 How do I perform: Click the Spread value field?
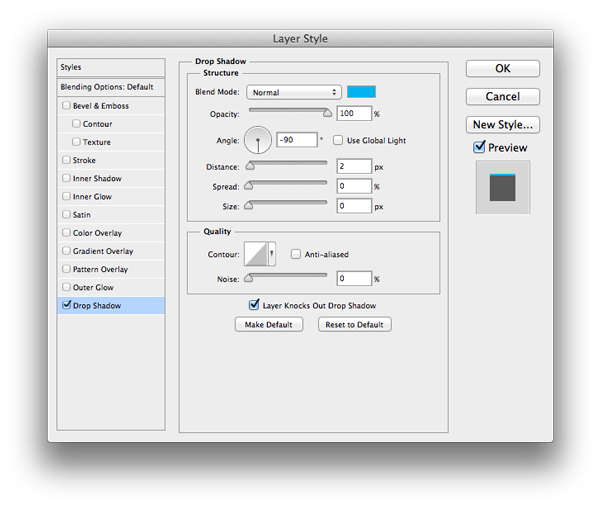point(354,186)
